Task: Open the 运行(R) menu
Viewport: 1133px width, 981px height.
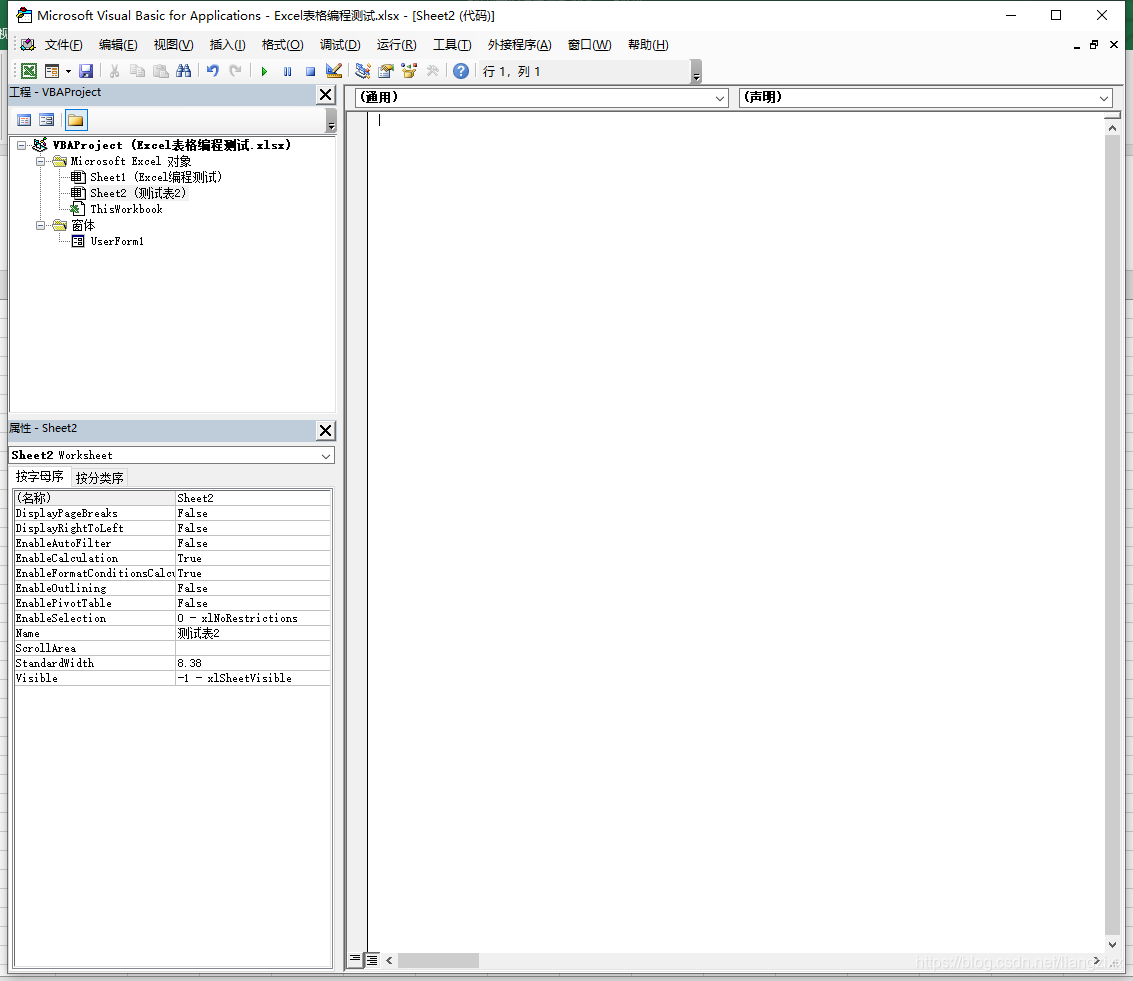Action: tap(396, 45)
